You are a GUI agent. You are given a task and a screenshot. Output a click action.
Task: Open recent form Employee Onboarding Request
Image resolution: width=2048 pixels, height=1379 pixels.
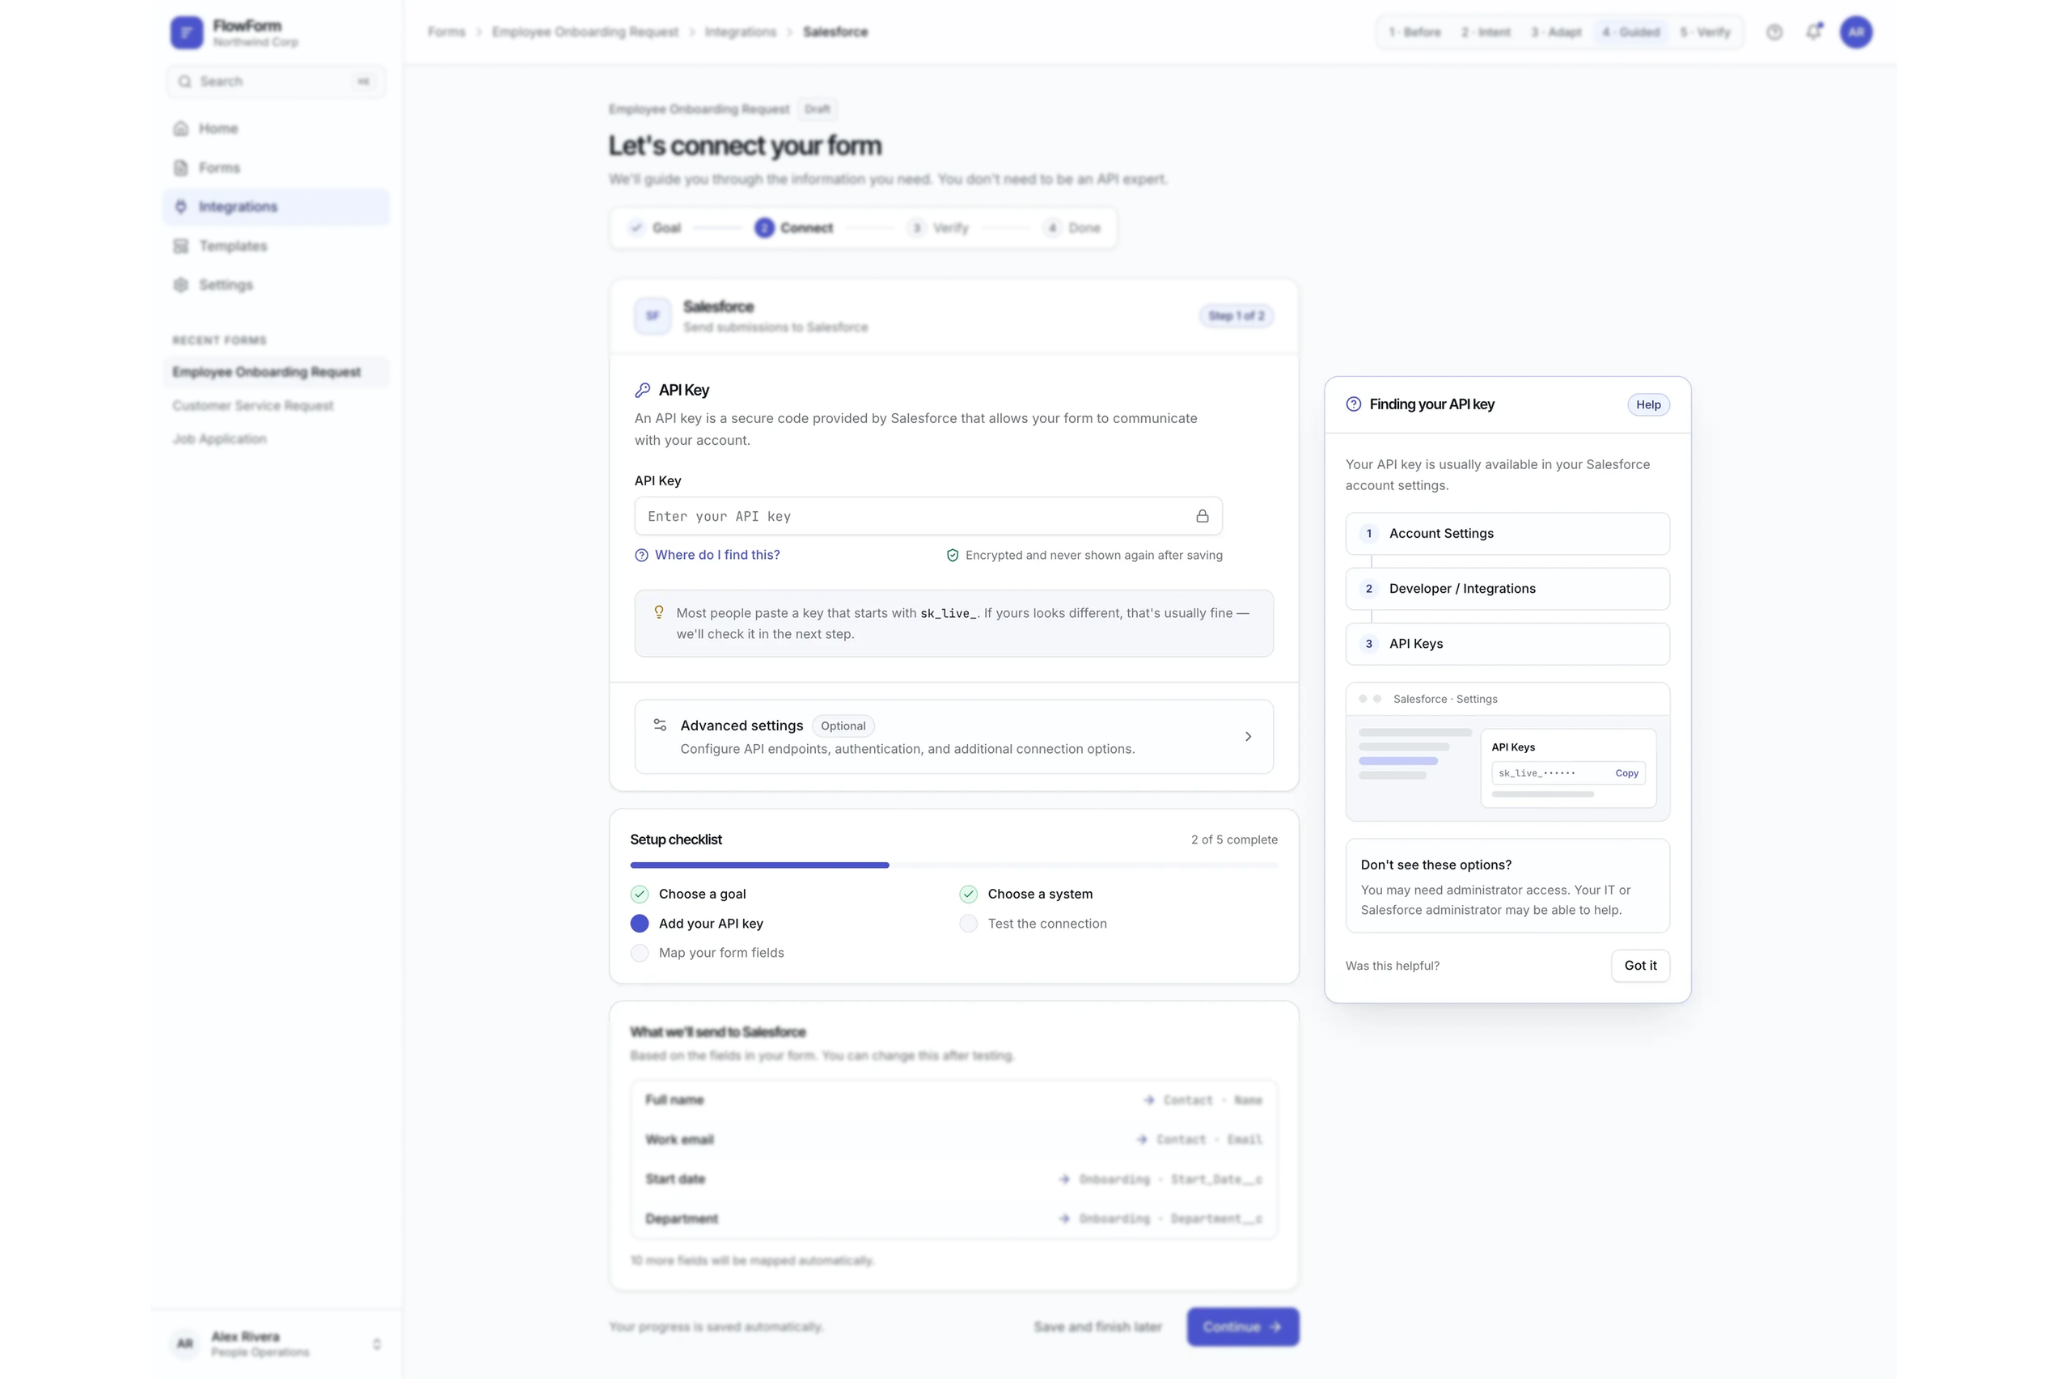[x=276, y=372]
